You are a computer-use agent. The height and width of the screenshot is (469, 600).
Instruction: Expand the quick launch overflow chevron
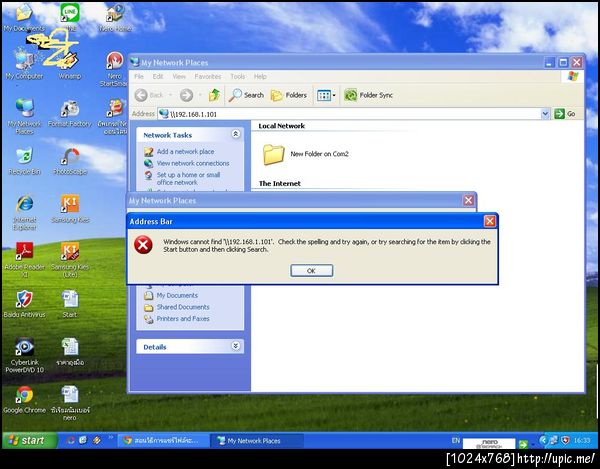coord(111,437)
